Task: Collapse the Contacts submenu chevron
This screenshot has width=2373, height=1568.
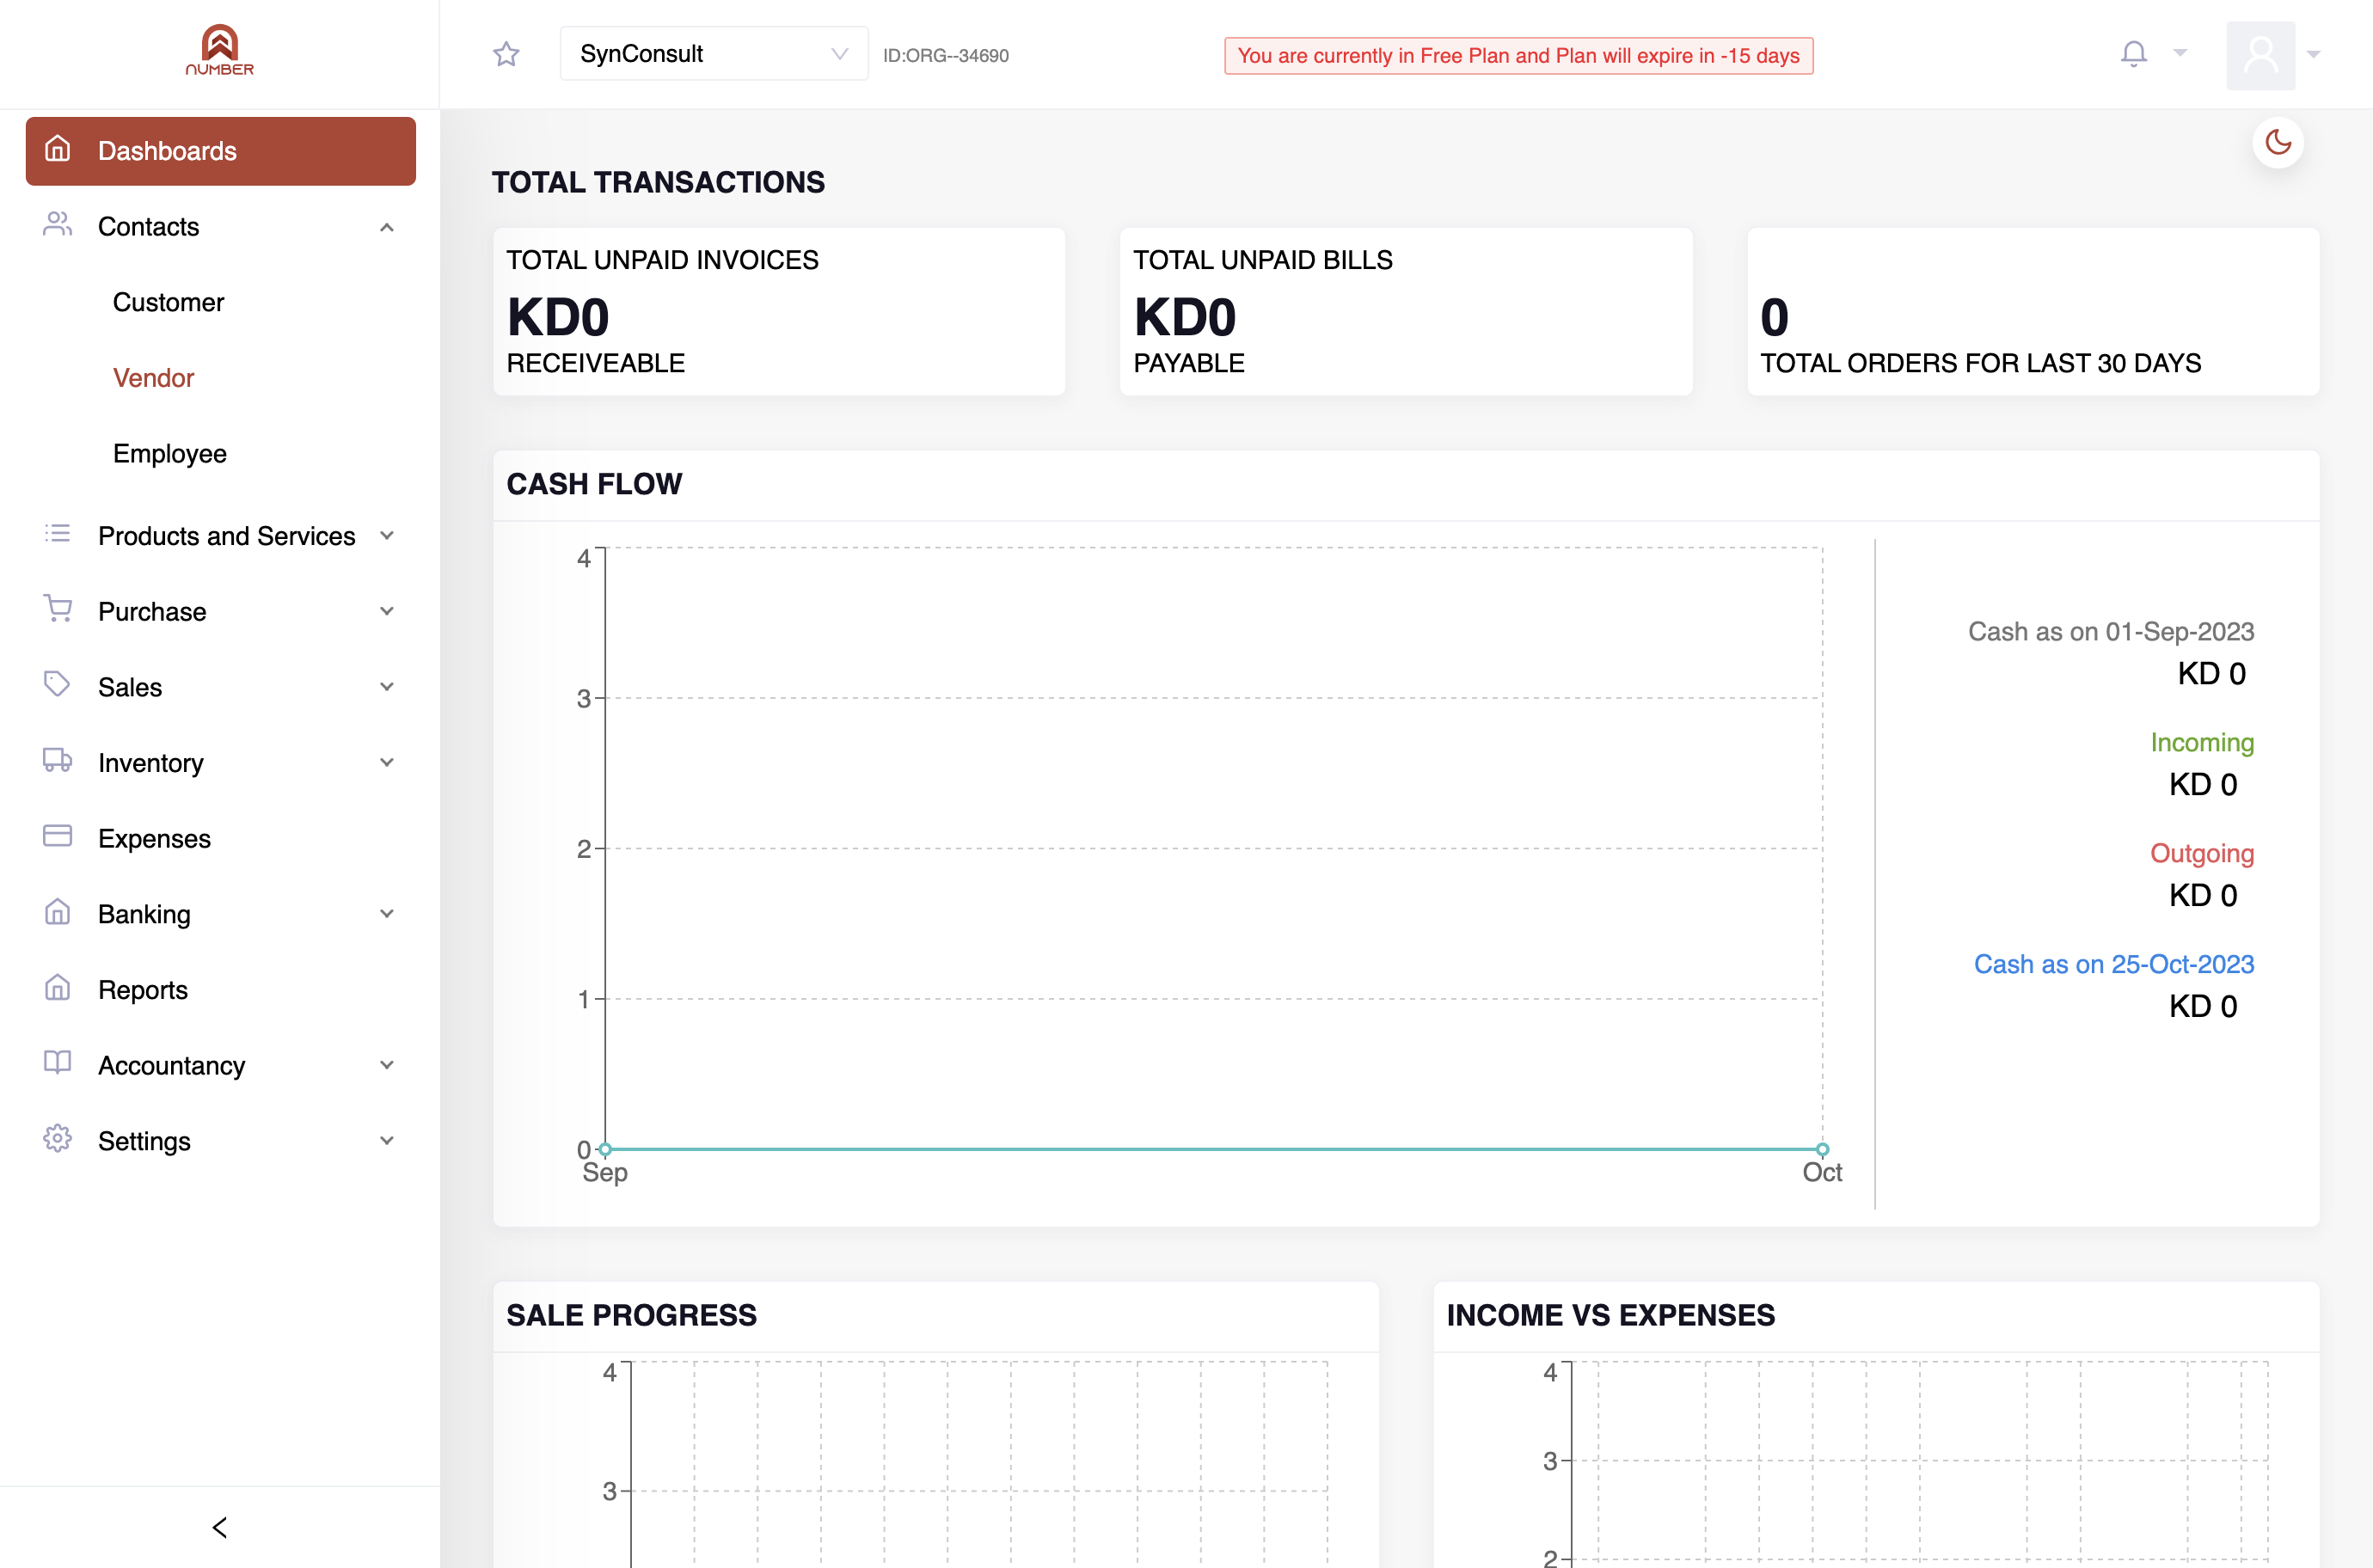Action: click(x=387, y=228)
